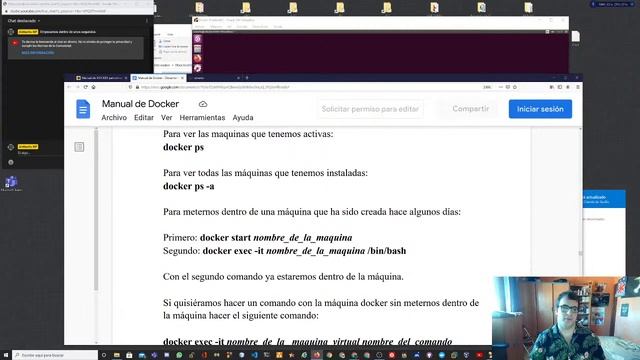The height and width of the screenshot is (360, 640).
Task: Switch to the first browser tab
Action: tap(101, 78)
